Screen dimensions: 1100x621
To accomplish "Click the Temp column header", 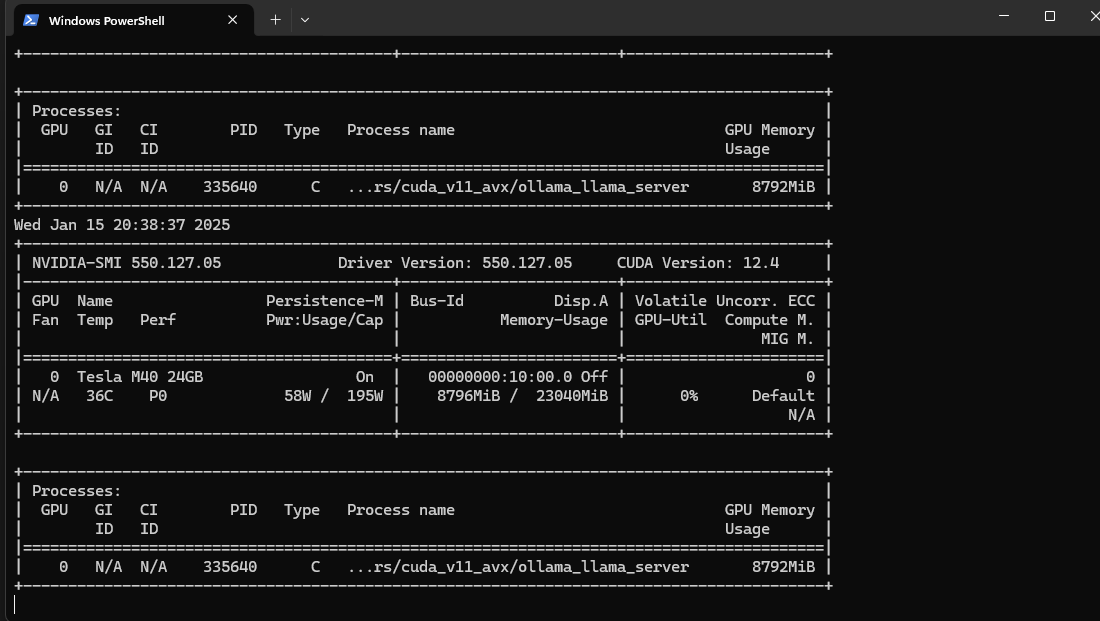I will pyautogui.click(x=95, y=320).
